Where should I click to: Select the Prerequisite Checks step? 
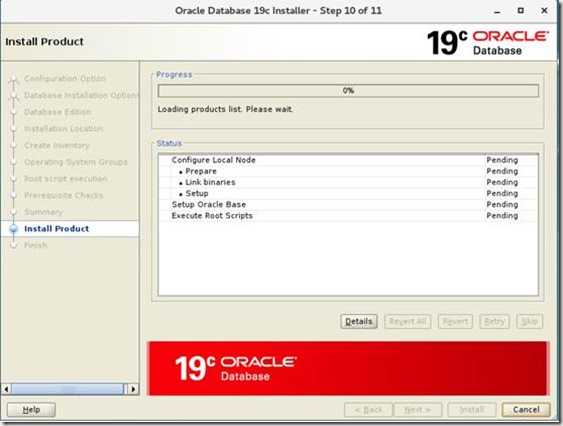click(x=64, y=195)
